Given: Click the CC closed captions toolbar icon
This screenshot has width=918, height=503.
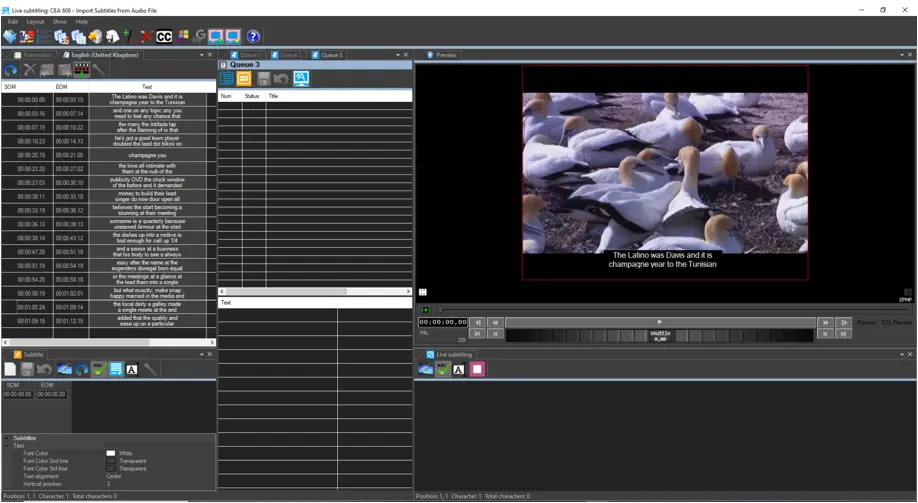Looking at the screenshot, I should 164,37.
